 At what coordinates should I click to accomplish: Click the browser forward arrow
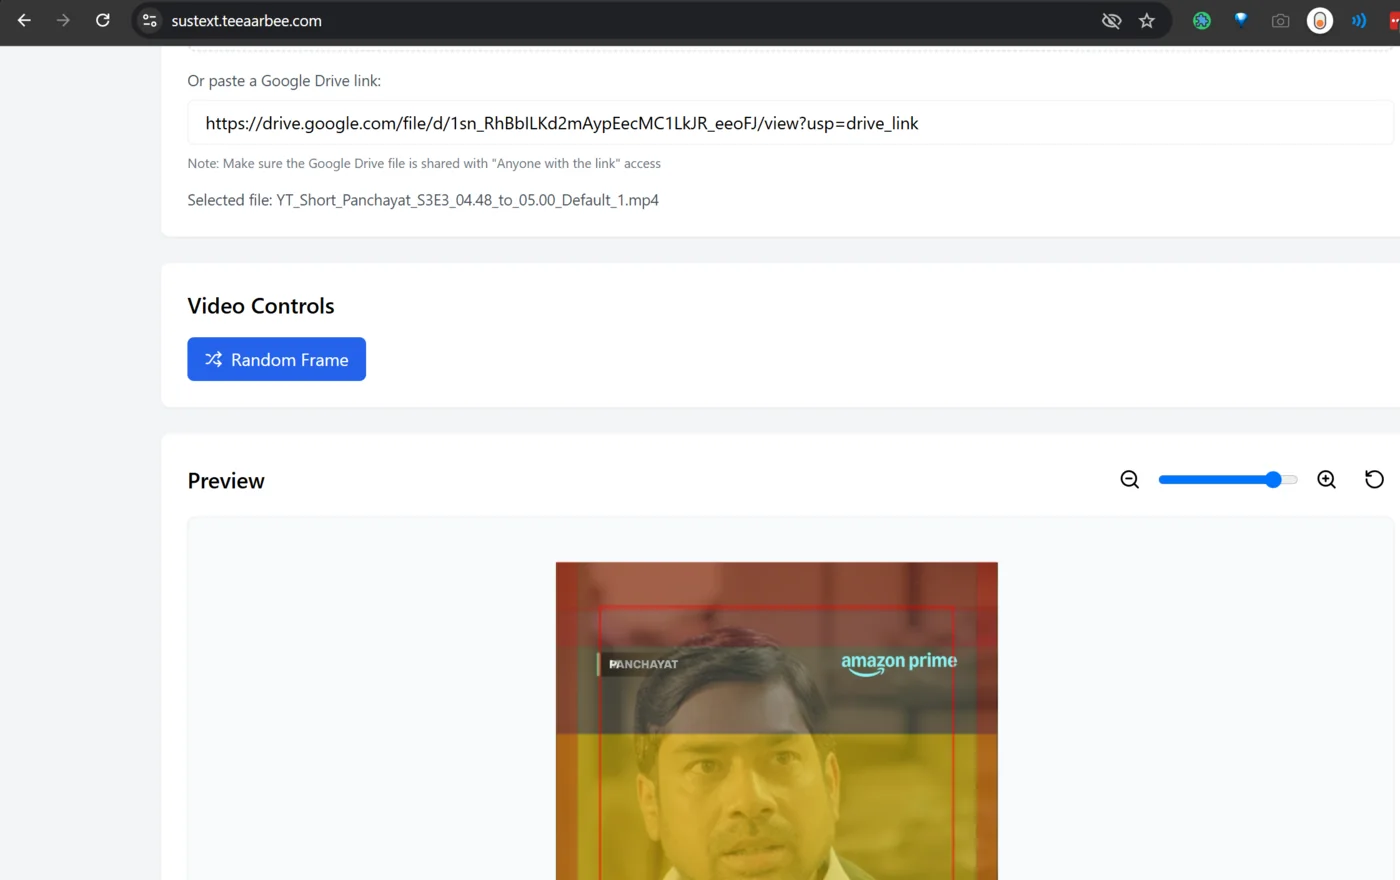[x=63, y=20]
